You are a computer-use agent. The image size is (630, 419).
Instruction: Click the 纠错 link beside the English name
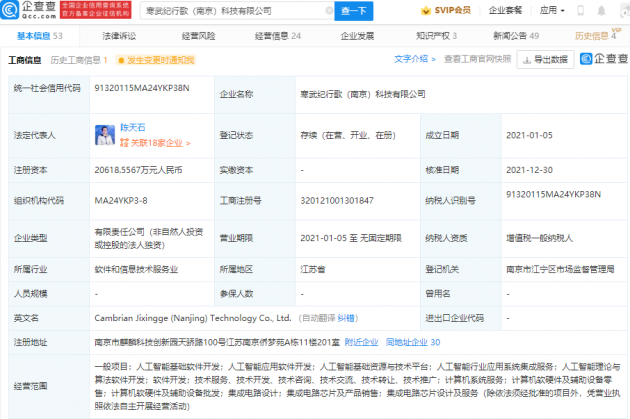345,317
